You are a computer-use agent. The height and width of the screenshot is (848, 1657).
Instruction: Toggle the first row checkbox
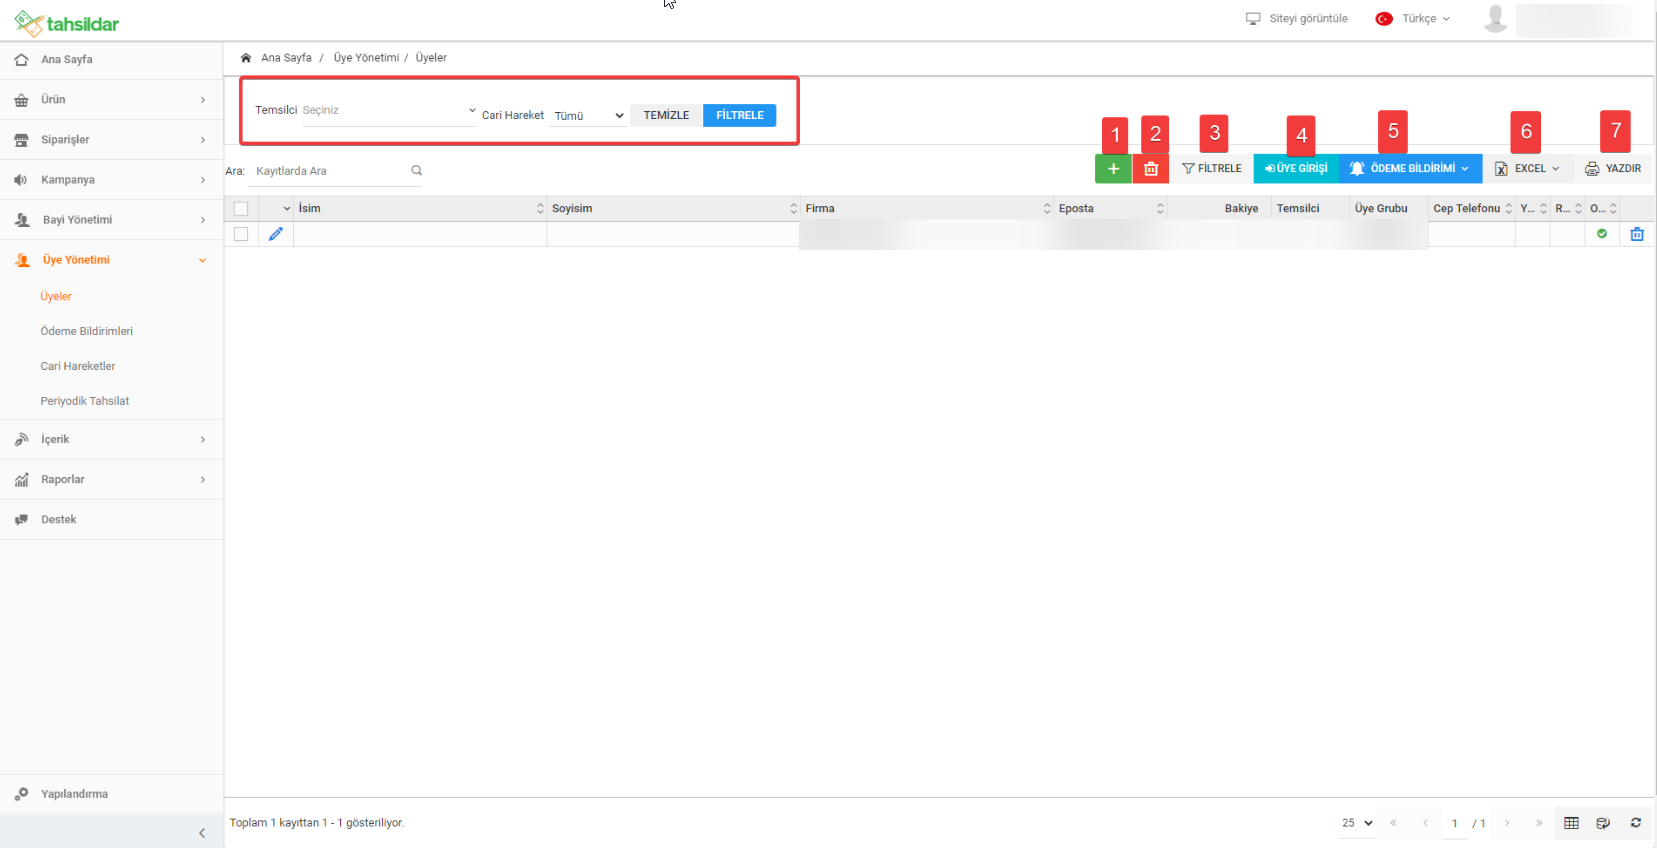[x=241, y=234]
